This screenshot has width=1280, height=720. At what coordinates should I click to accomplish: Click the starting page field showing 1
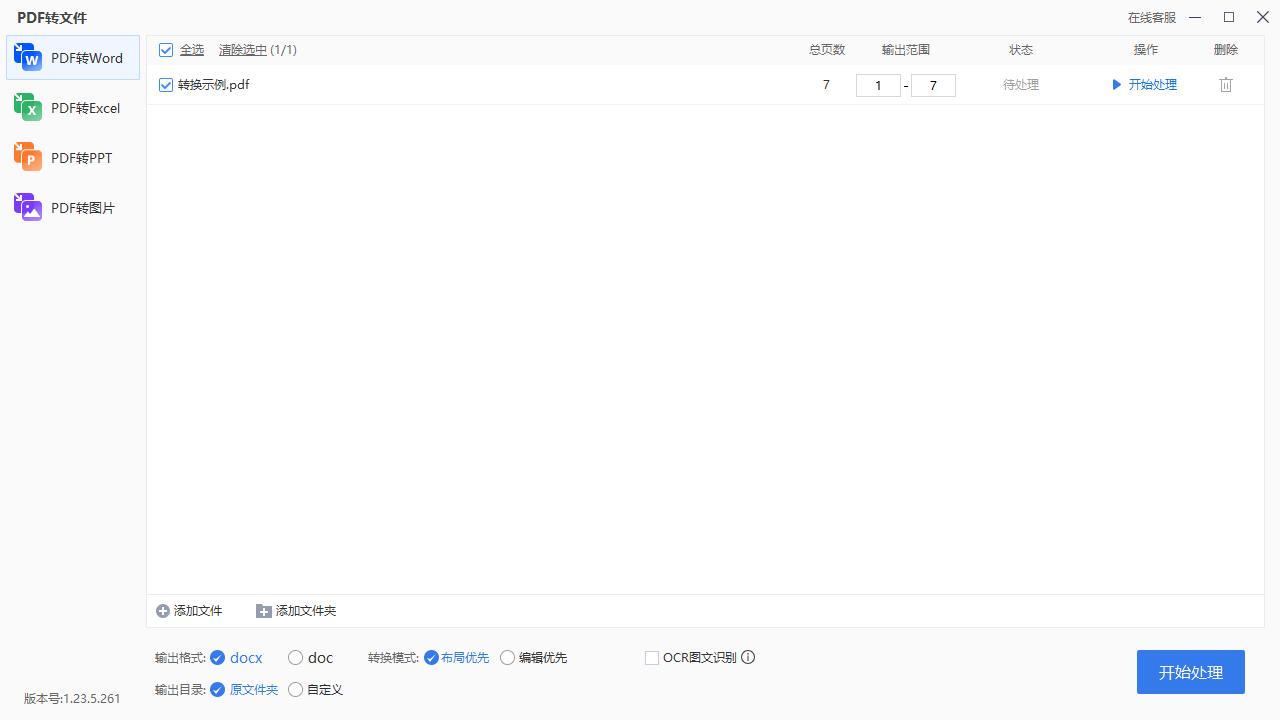click(x=878, y=85)
